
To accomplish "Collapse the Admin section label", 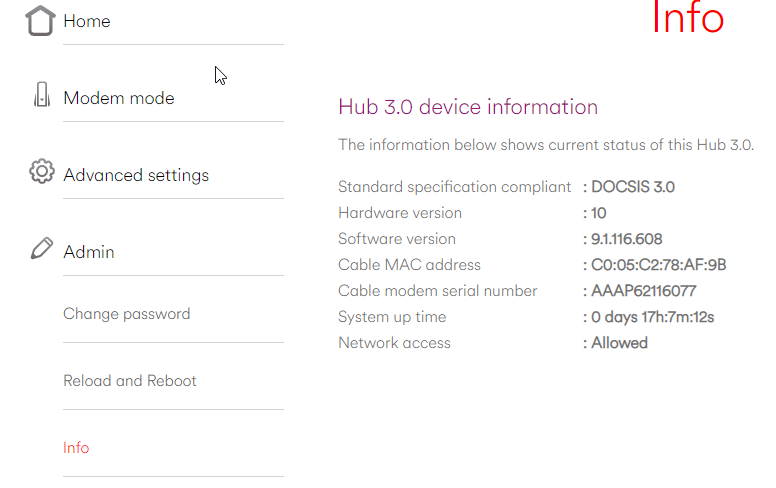I will coord(89,252).
